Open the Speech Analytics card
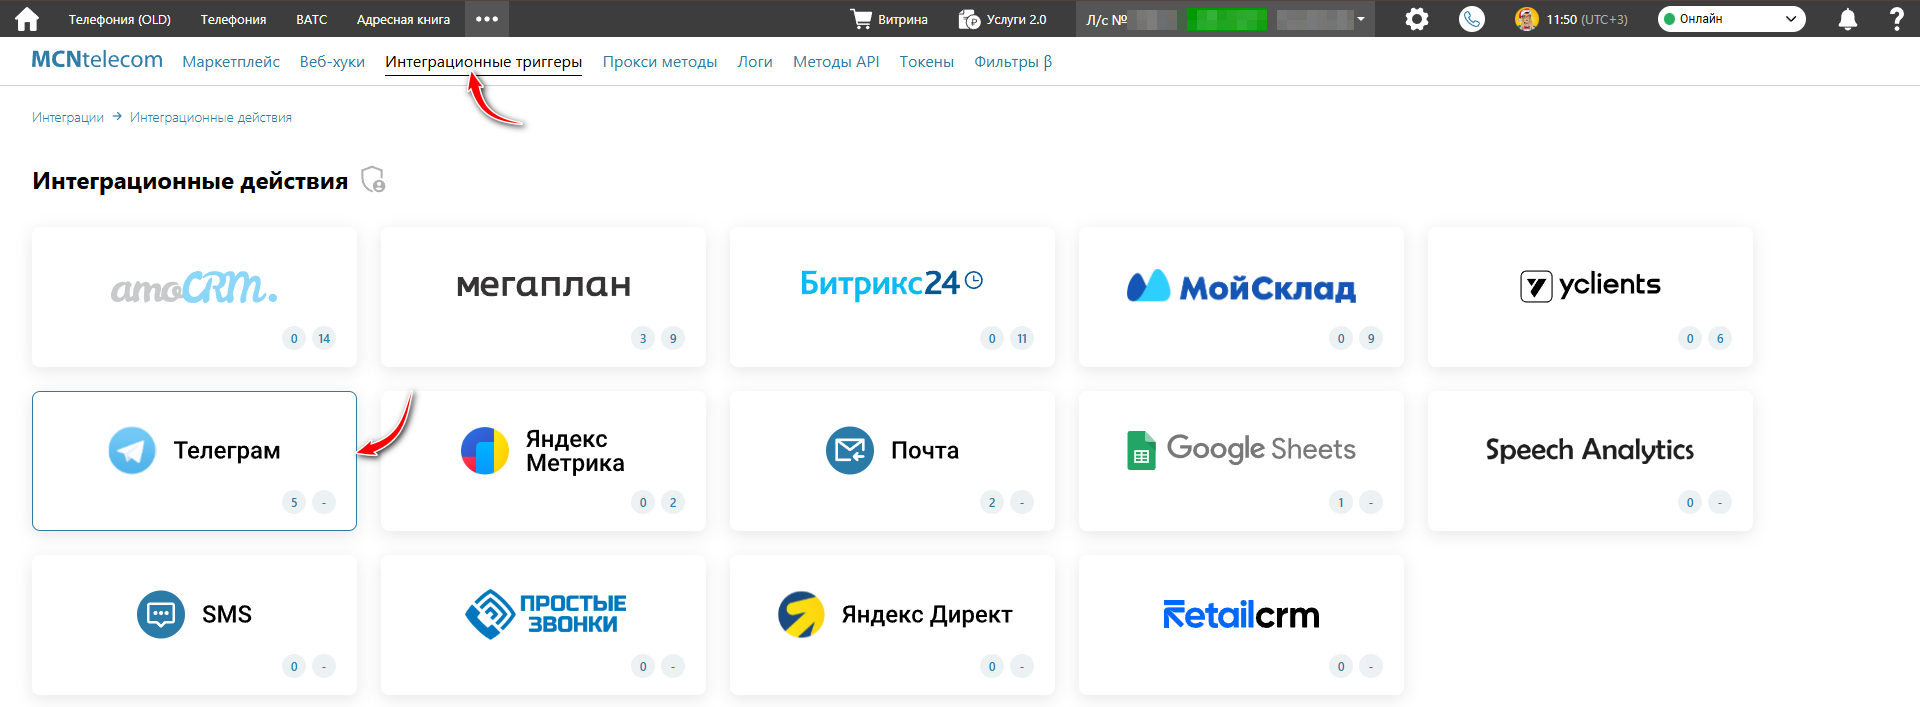Screen dimensions: 1920x707 pos(1590,461)
